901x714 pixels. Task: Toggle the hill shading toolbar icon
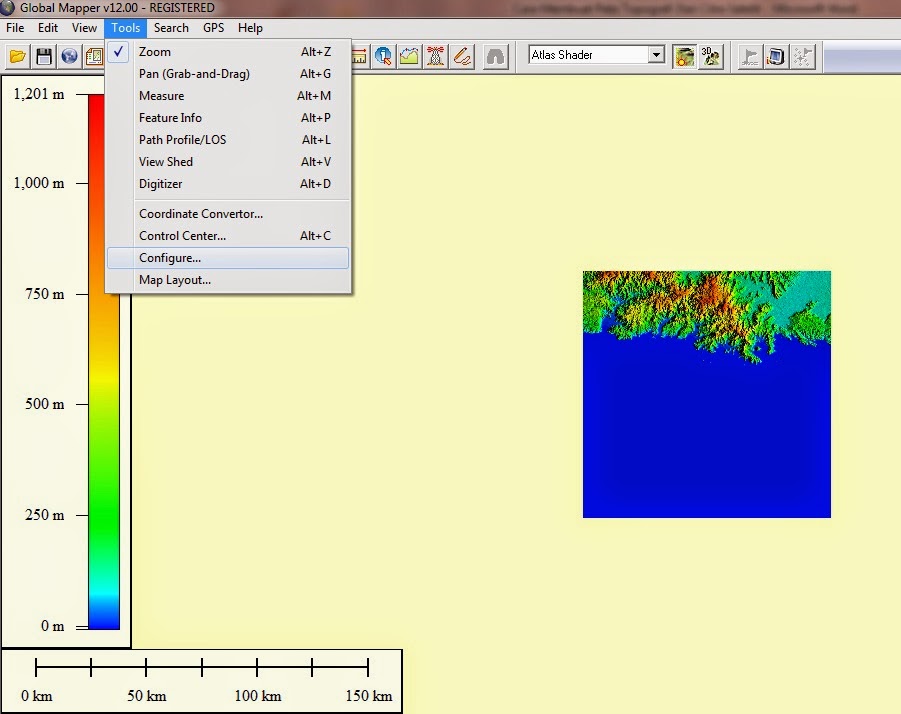(684, 56)
